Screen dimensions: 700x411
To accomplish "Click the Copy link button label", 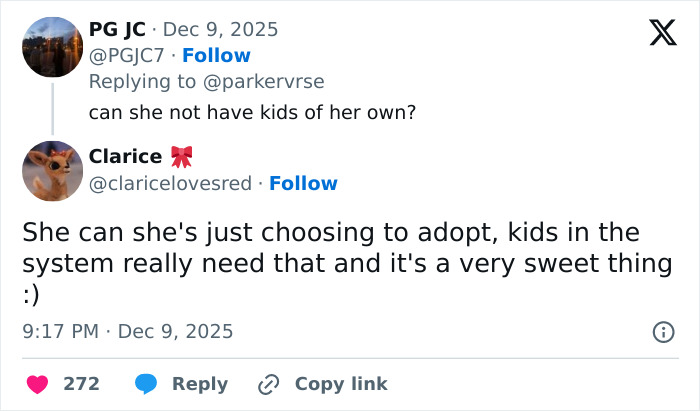I will (341, 384).
